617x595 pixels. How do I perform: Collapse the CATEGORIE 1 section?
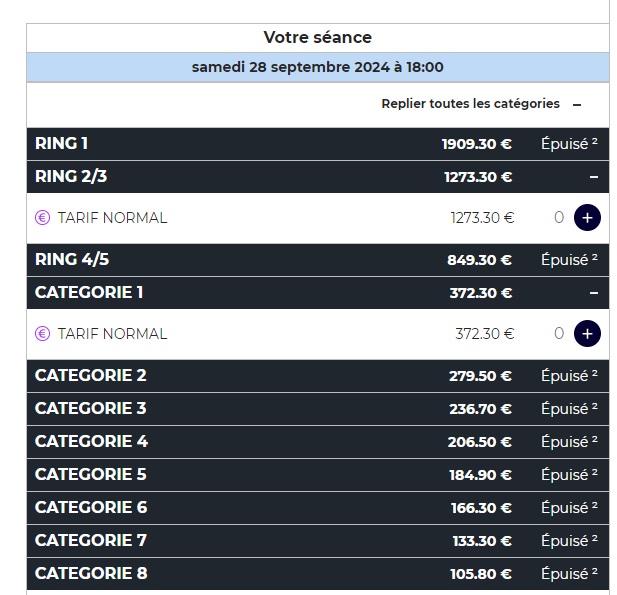[x=593, y=293]
